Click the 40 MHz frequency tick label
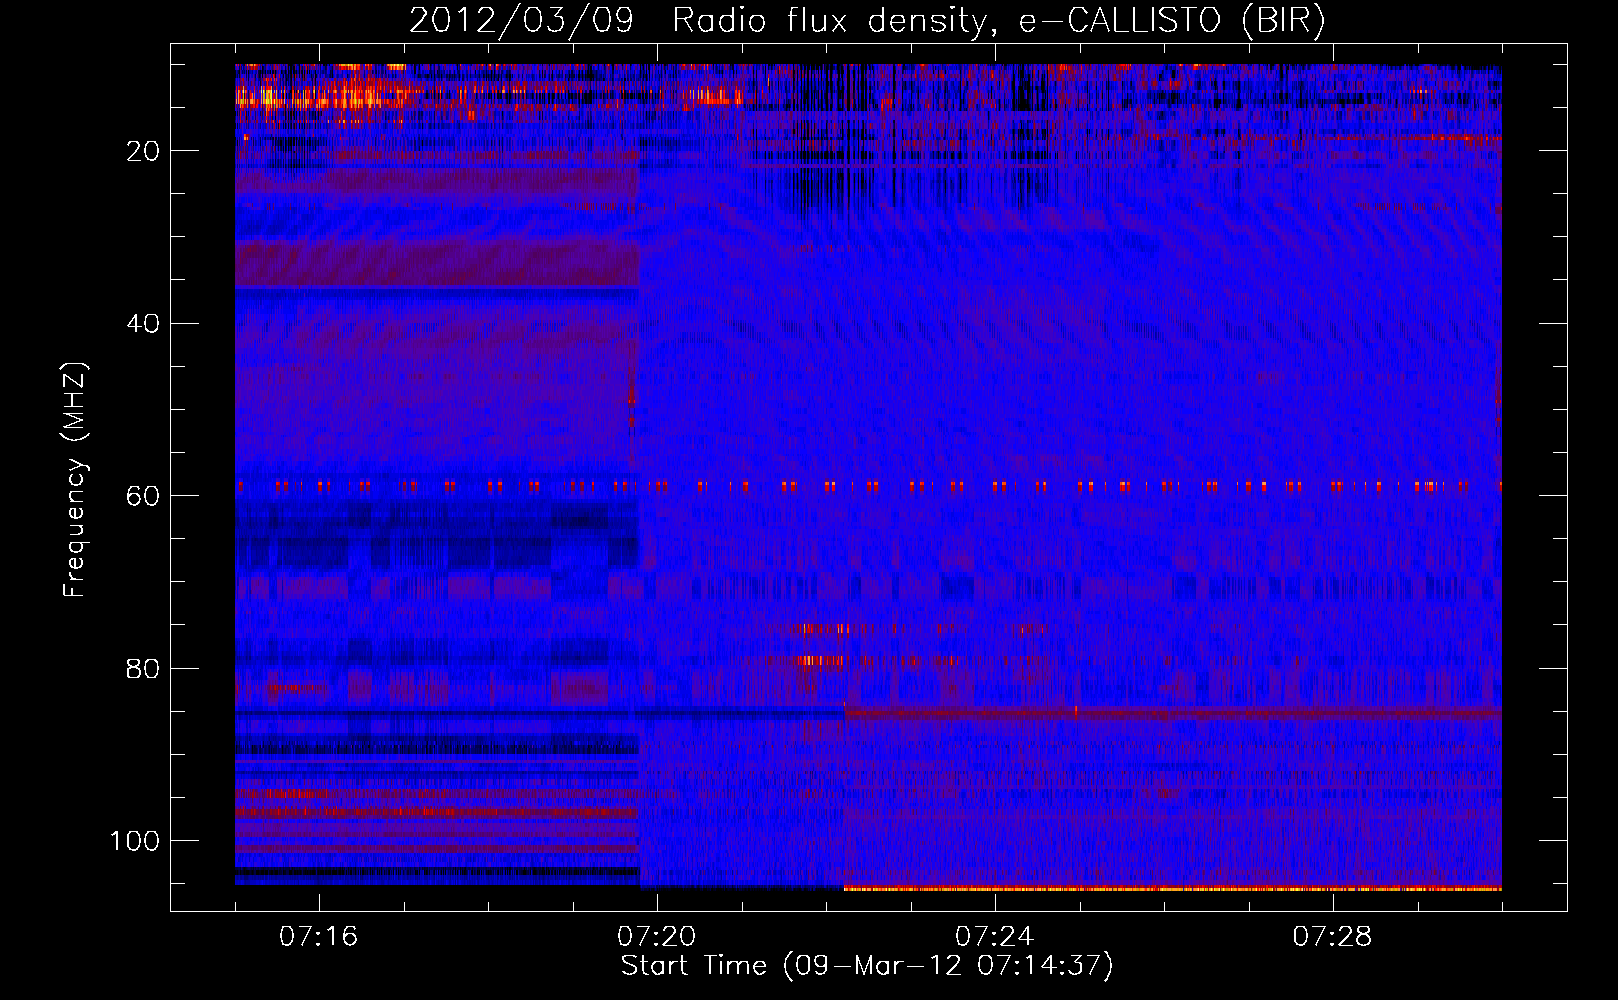 point(143,324)
